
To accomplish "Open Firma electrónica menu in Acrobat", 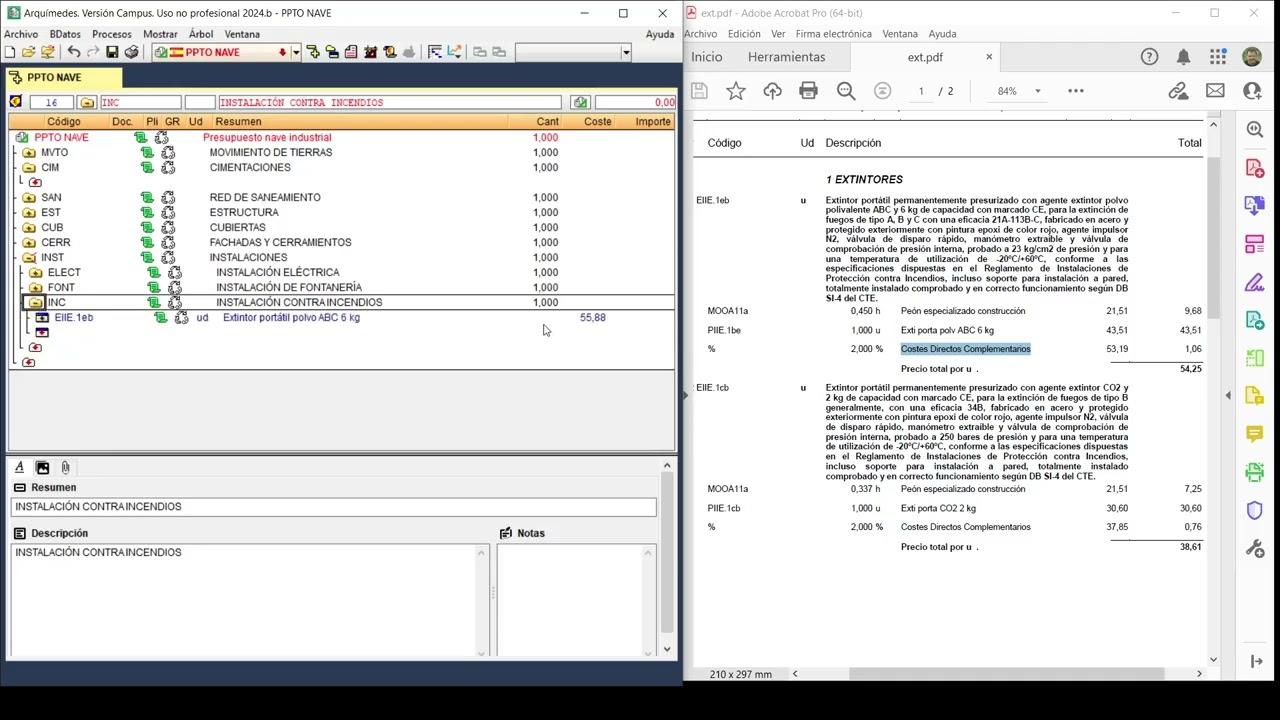I will coord(834,34).
